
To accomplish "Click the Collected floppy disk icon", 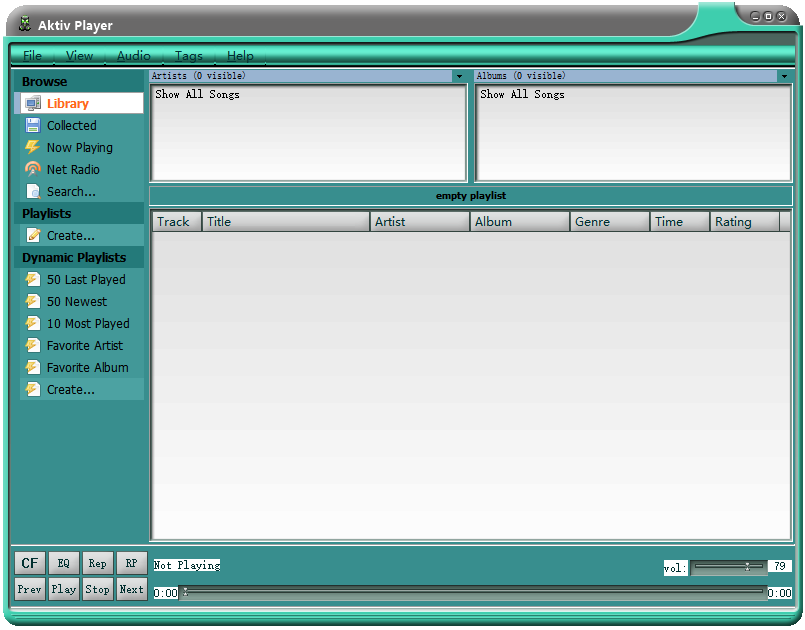I will pos(33,125).
